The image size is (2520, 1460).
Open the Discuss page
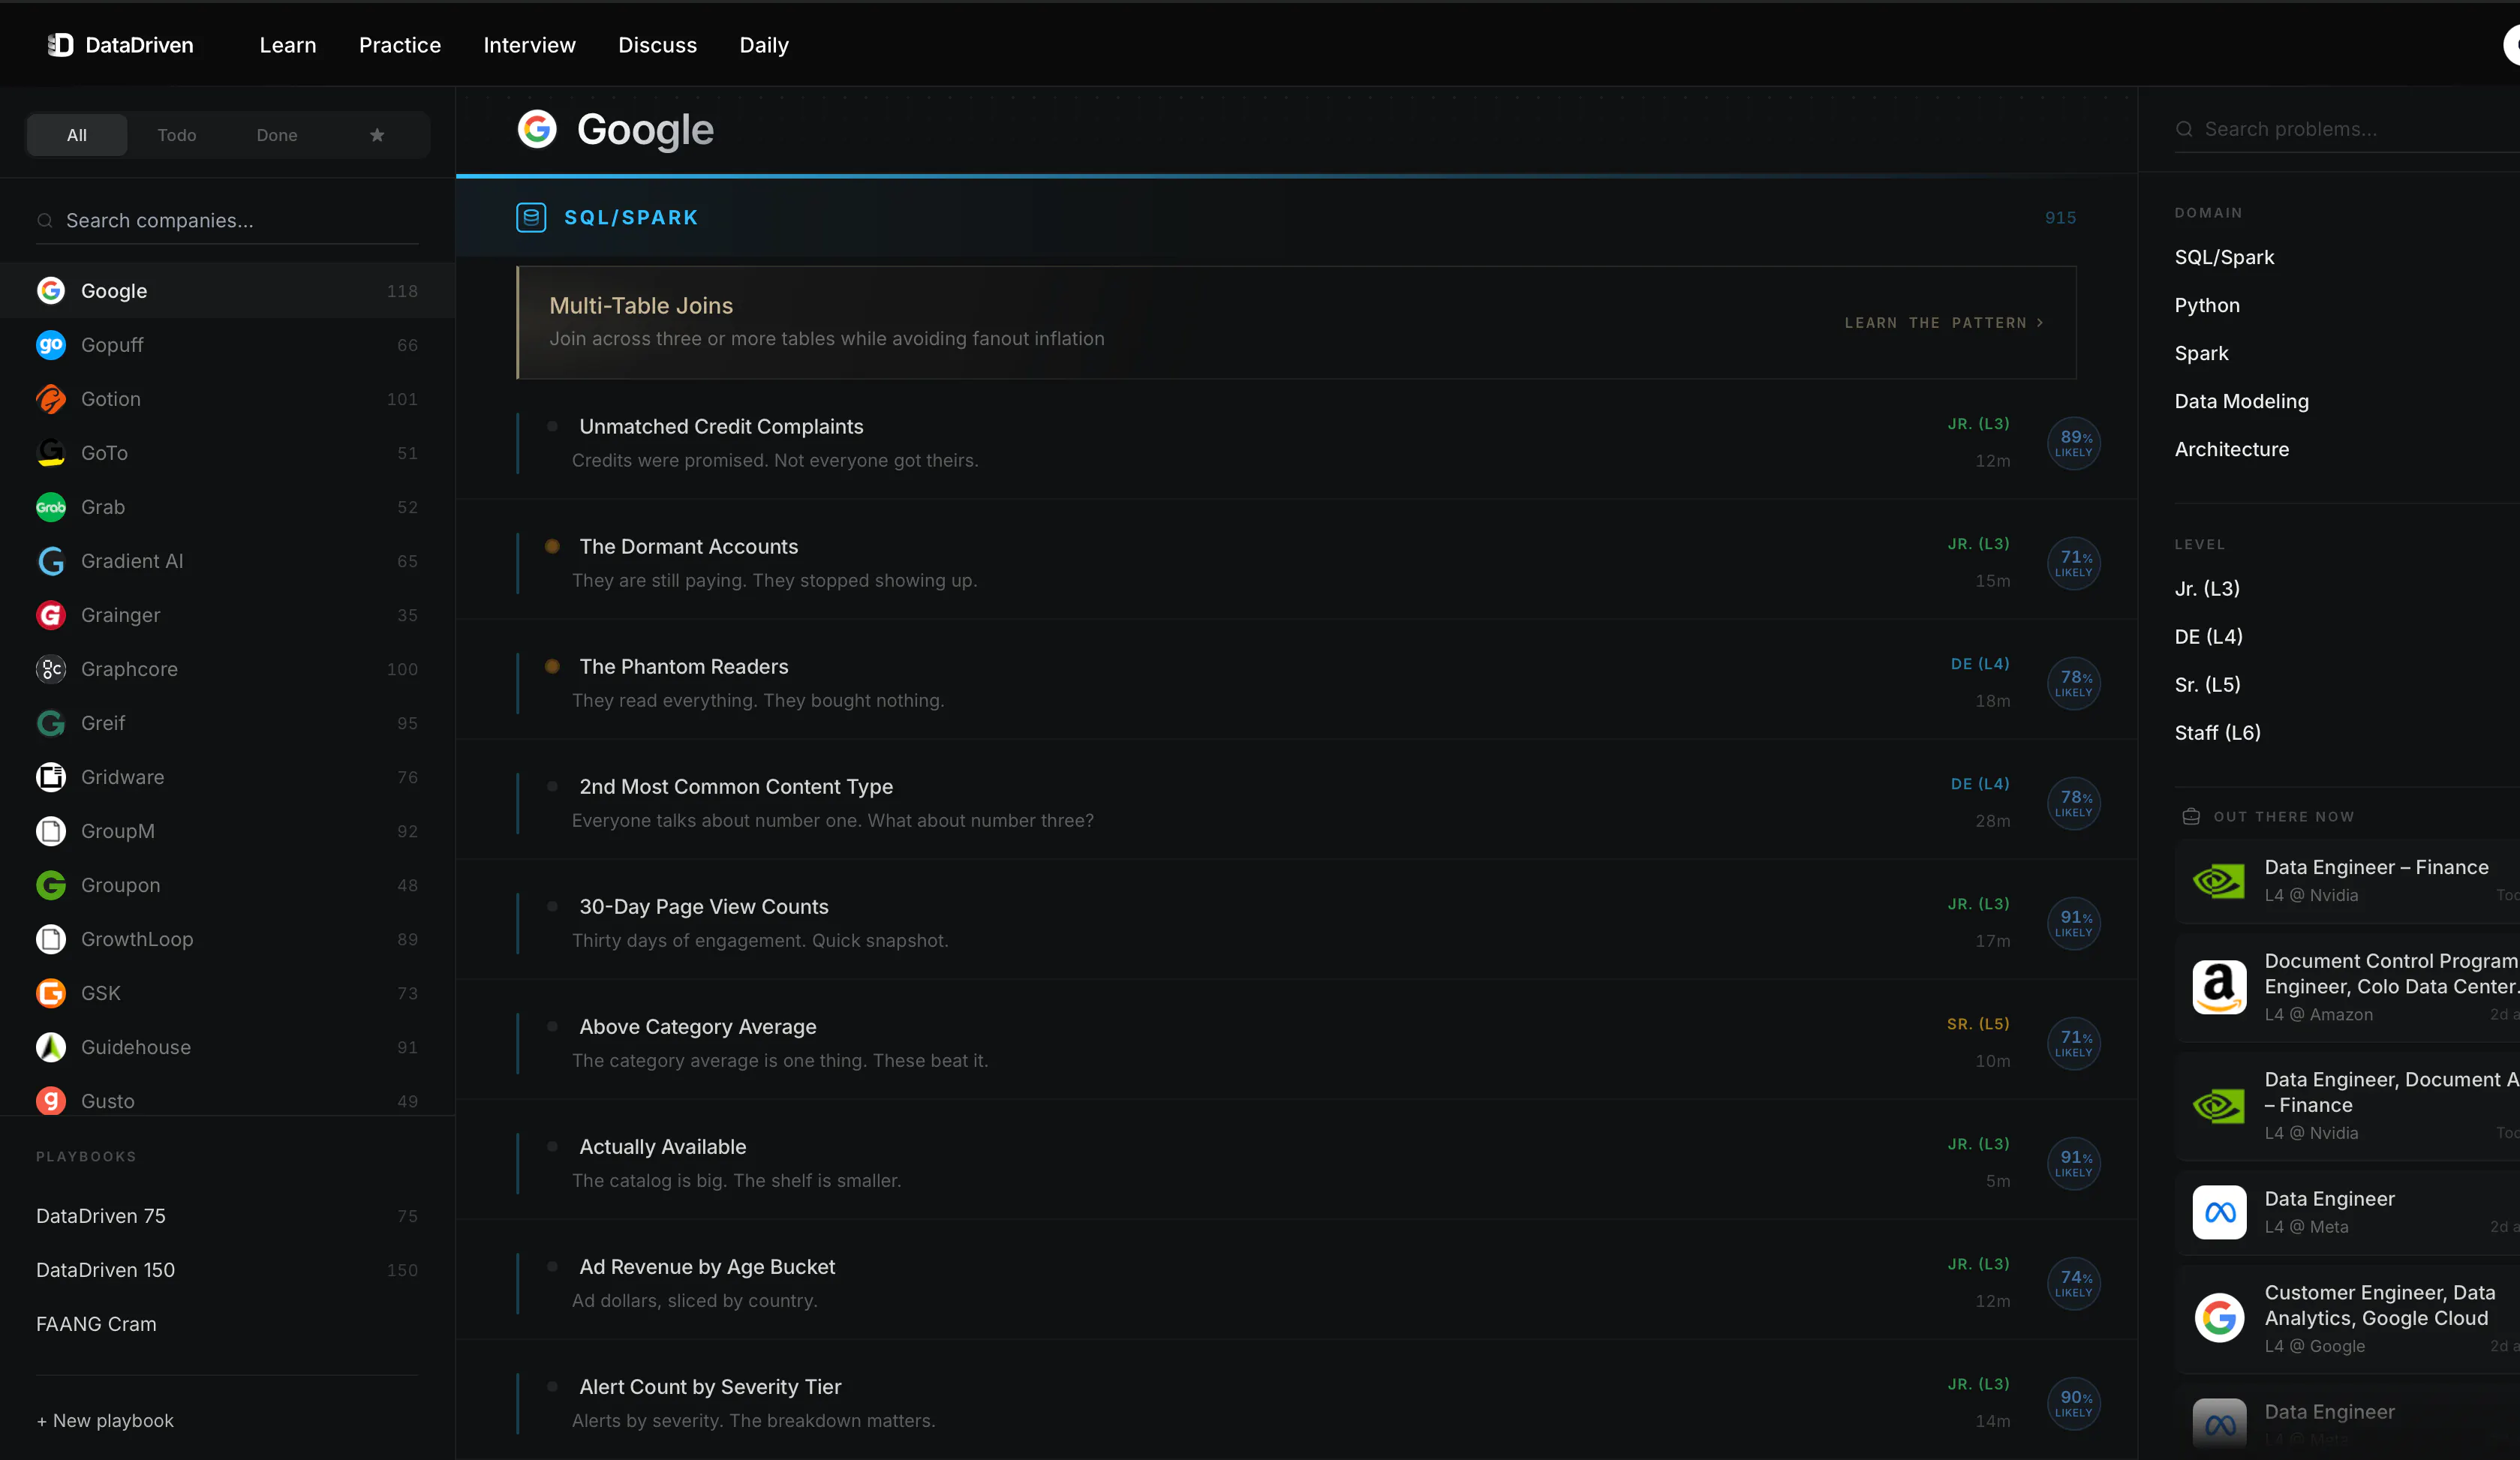pyautogui.click(x=657, y=45)
